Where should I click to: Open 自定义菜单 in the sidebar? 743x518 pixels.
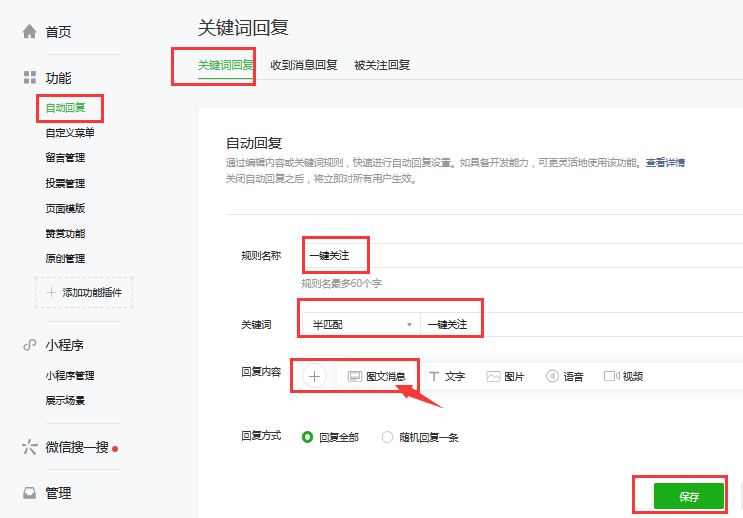tap(70, 132)
